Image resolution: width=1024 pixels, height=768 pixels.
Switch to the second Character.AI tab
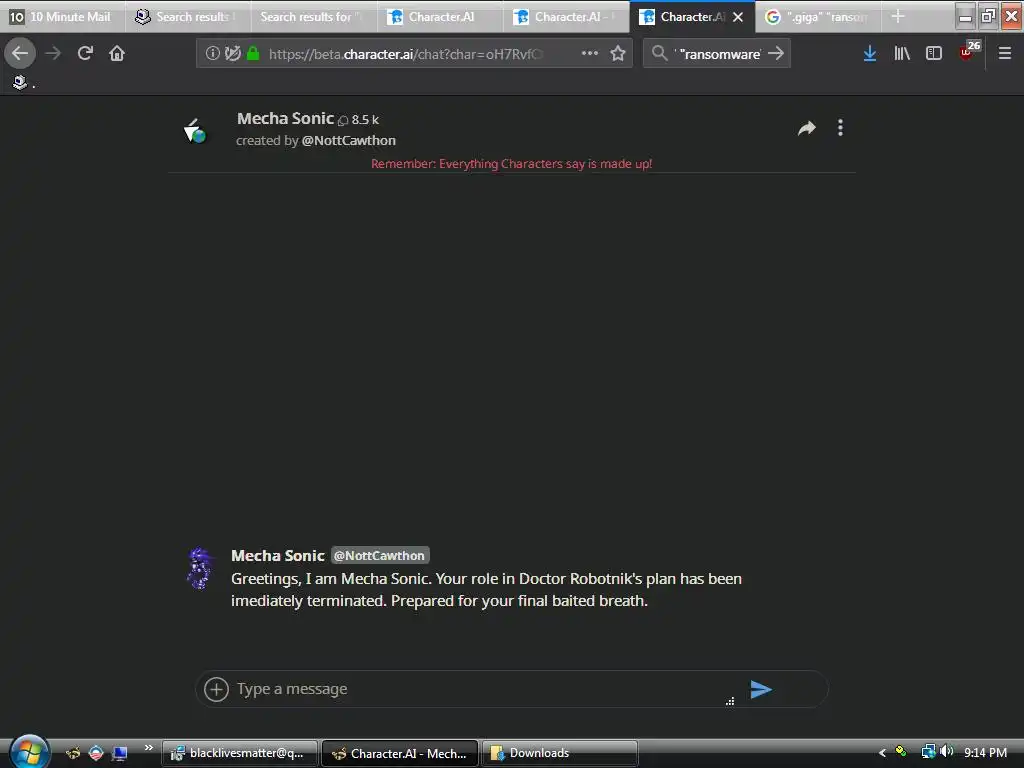(566, 16)
